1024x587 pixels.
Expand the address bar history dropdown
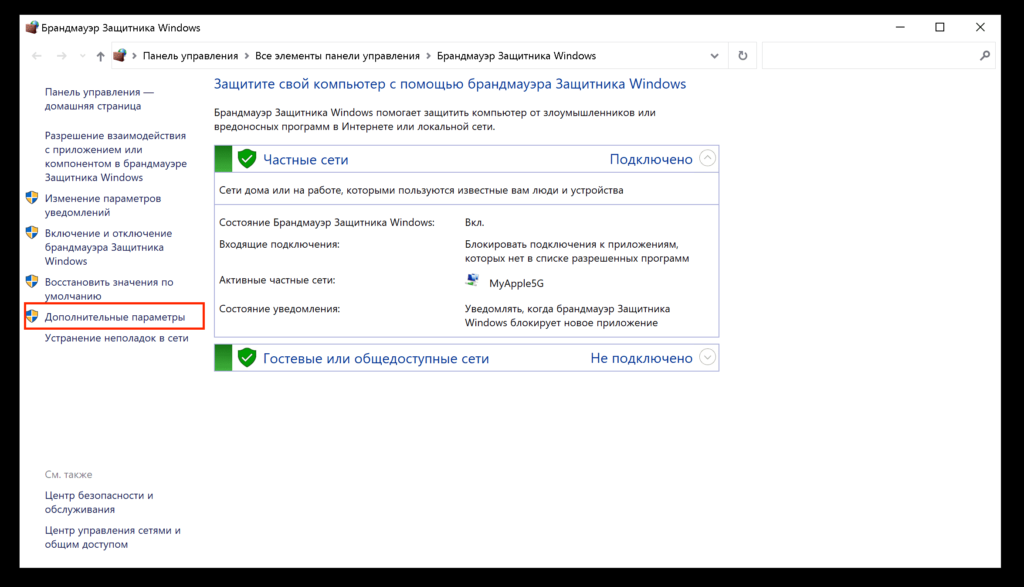pos(714,56)
